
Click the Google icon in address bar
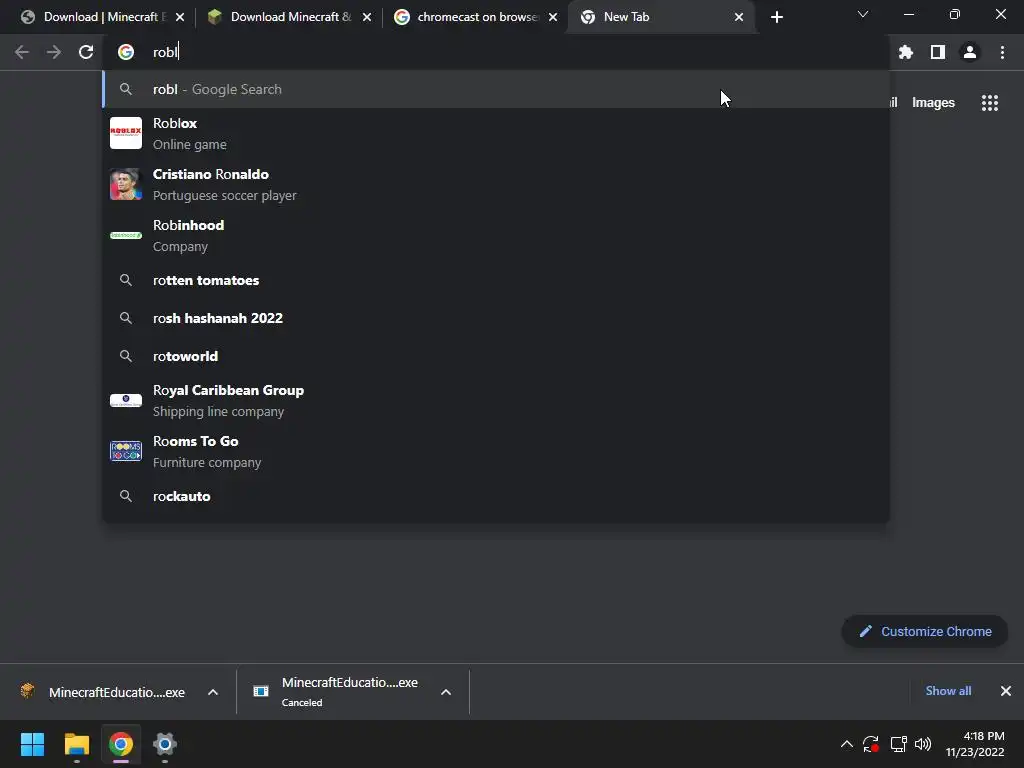coord(126,52)
